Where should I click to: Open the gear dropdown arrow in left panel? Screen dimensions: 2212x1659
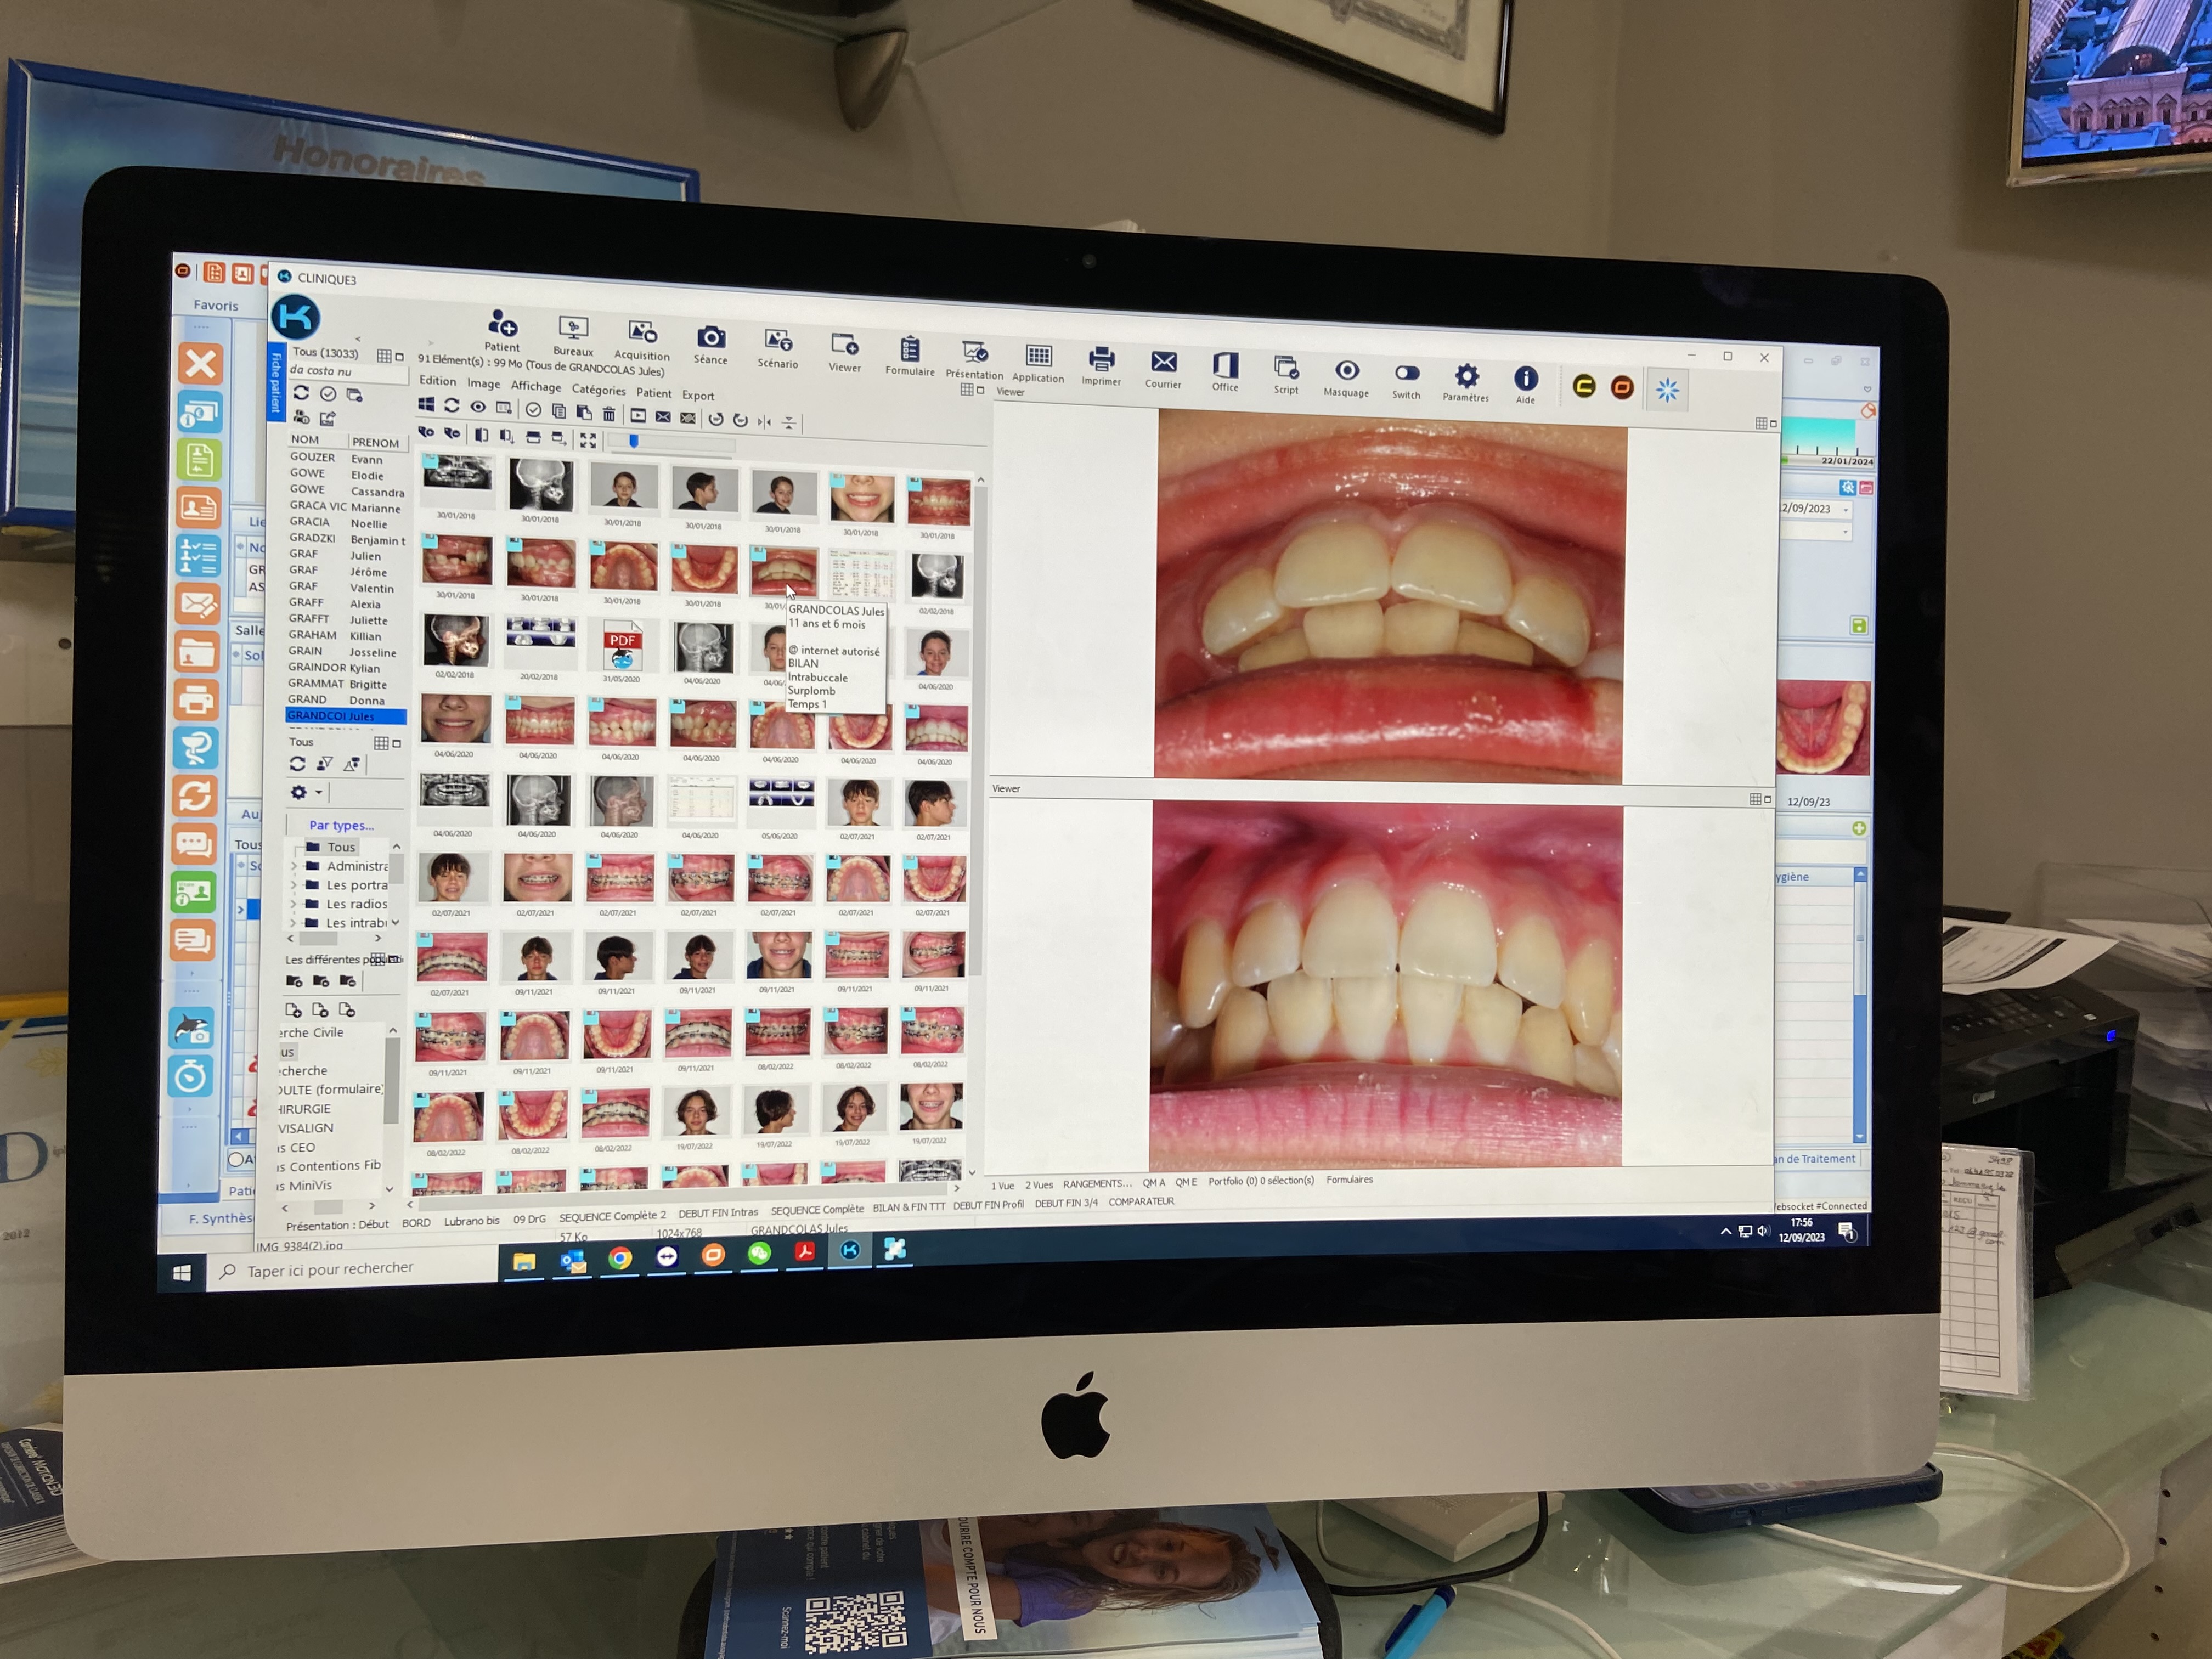pos(319,793)
